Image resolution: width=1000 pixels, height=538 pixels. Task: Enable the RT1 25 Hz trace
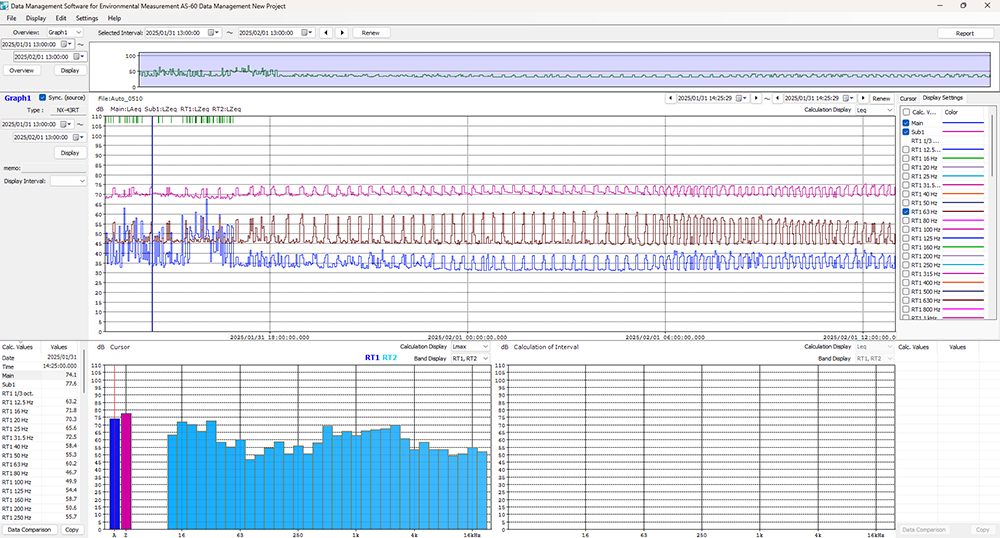(906, 177)
